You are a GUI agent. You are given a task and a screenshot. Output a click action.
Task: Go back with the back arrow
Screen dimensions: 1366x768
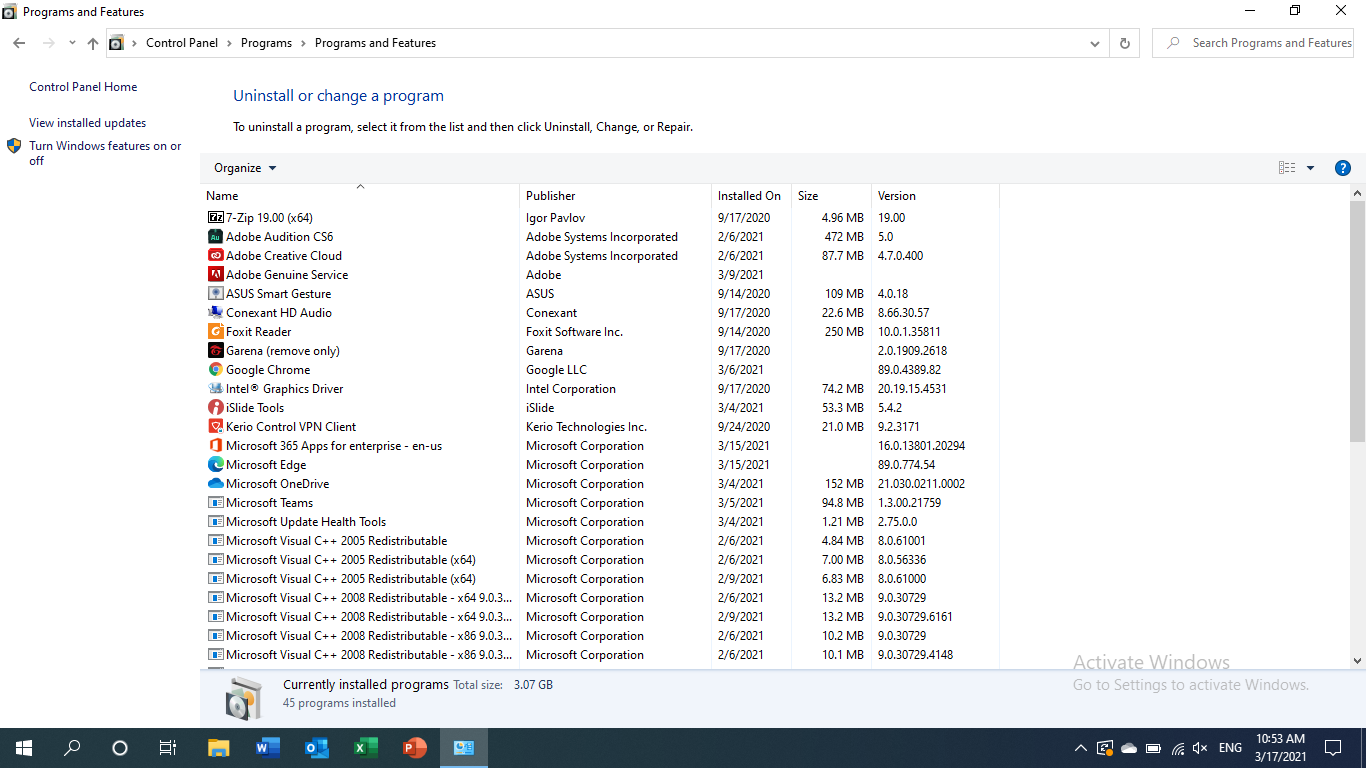19,43
